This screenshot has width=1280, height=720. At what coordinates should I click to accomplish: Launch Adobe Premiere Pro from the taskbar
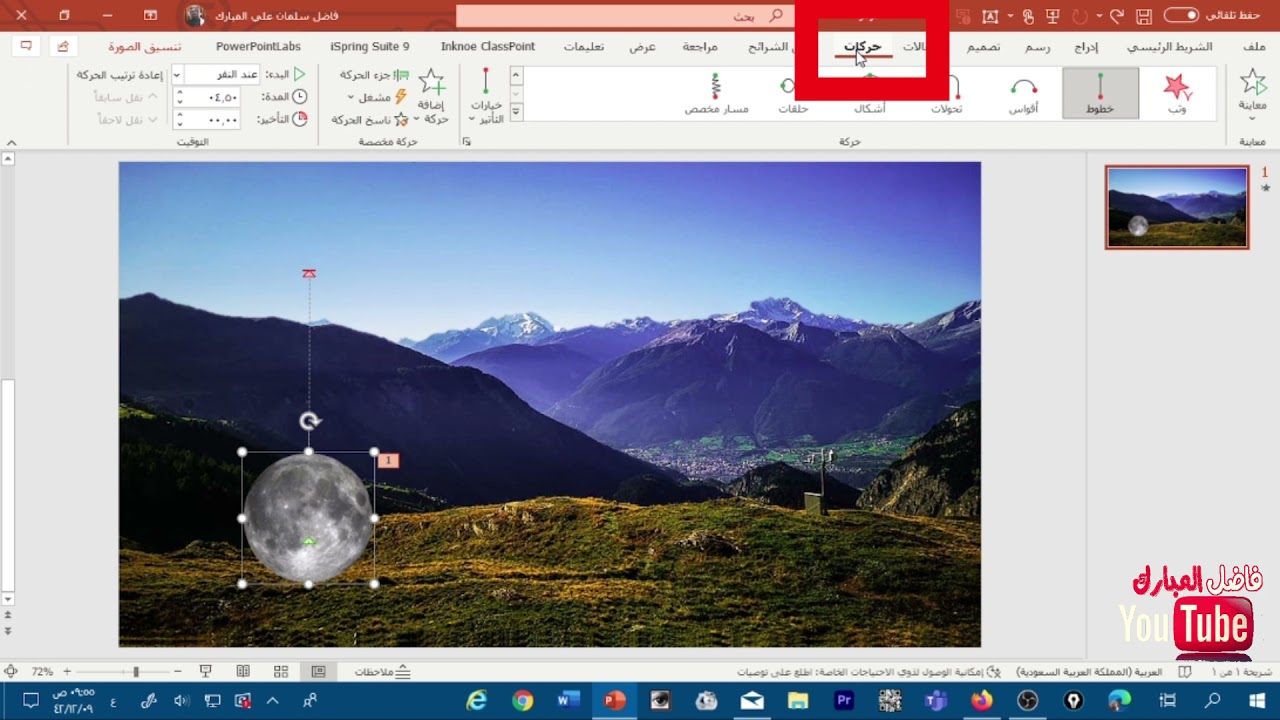tap(843, 701)
